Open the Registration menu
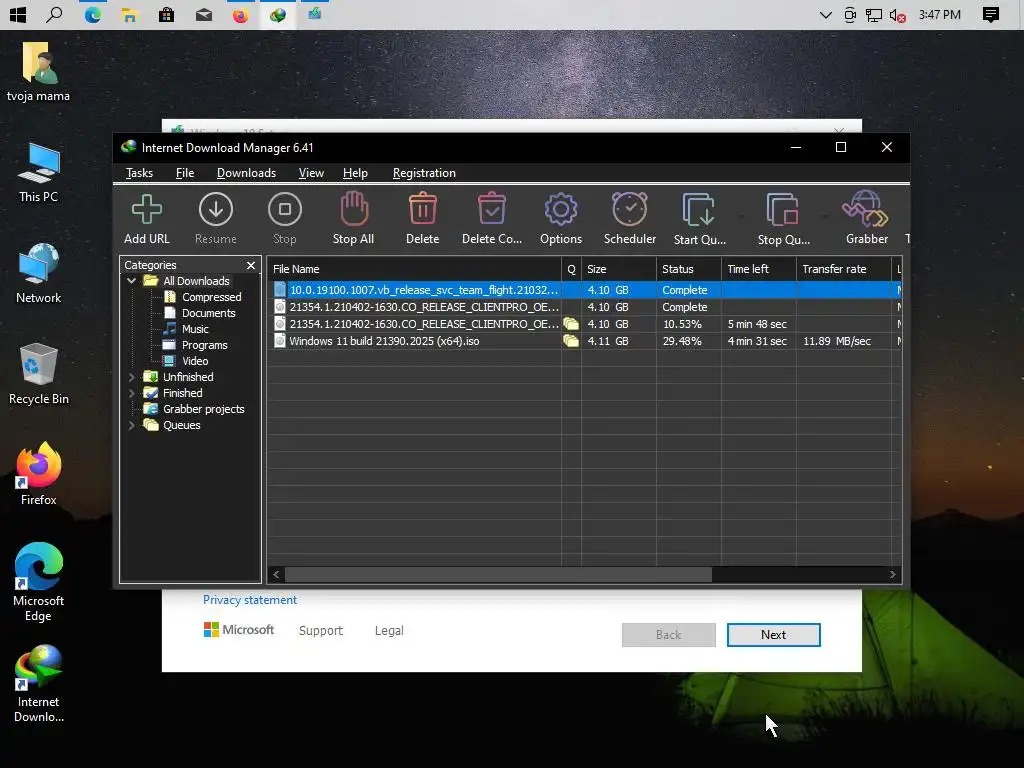 coord(424,173)
